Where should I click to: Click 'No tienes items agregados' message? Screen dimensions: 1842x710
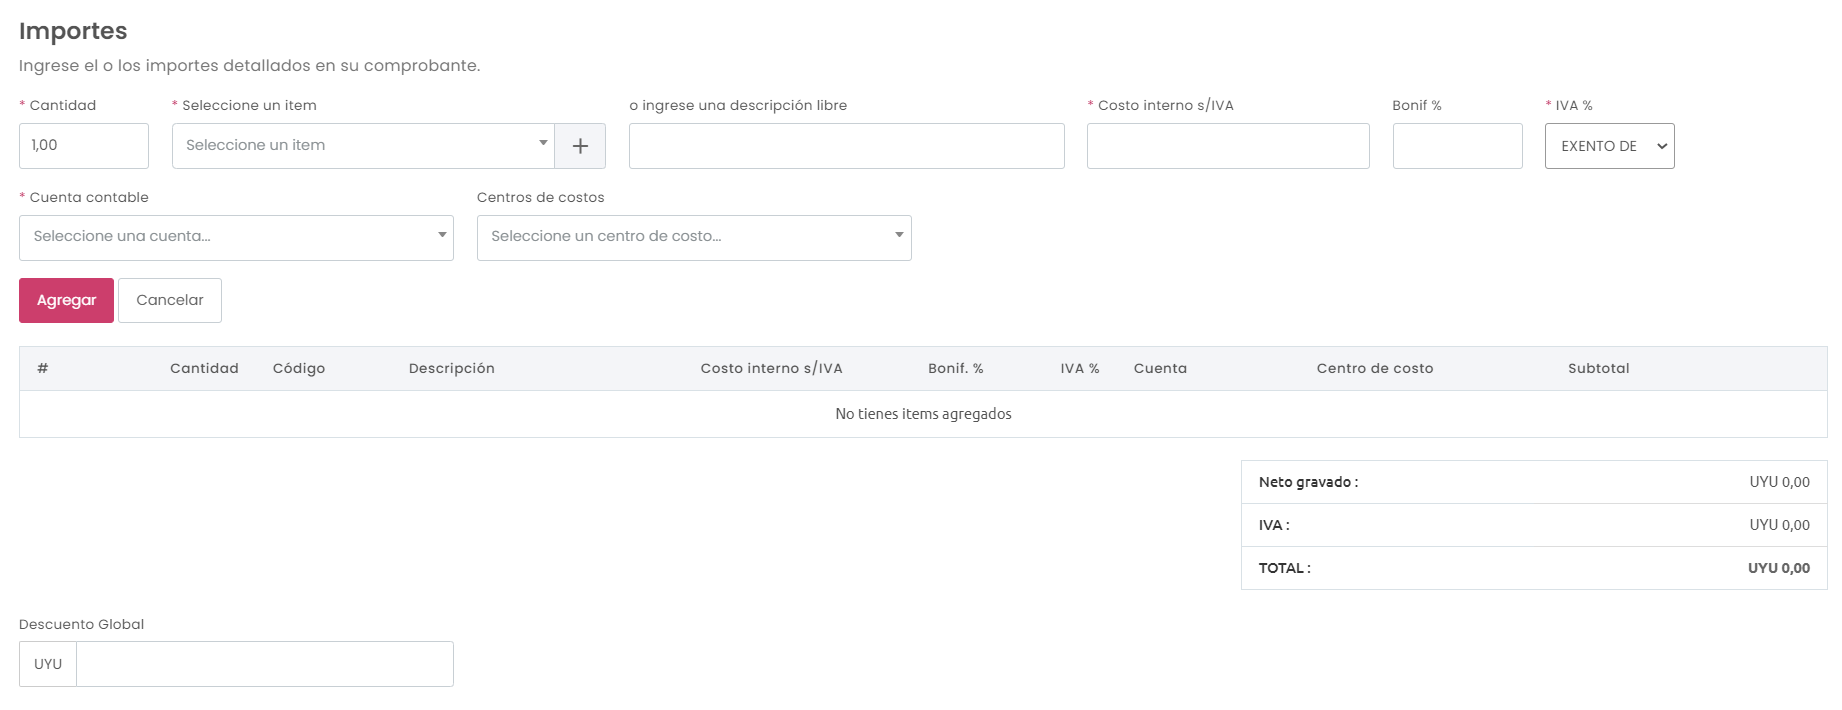tap(923, 414)
